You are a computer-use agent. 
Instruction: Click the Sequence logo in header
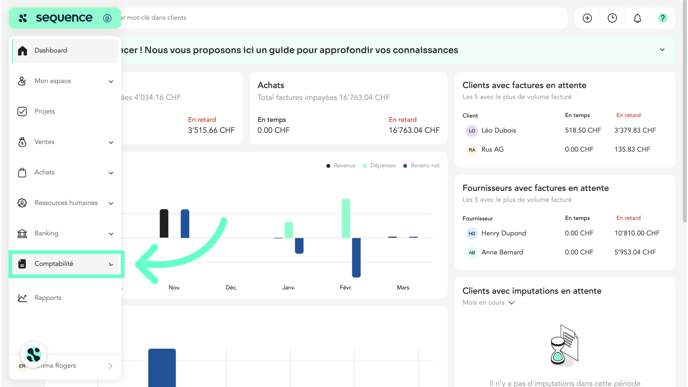pos(56,18)
